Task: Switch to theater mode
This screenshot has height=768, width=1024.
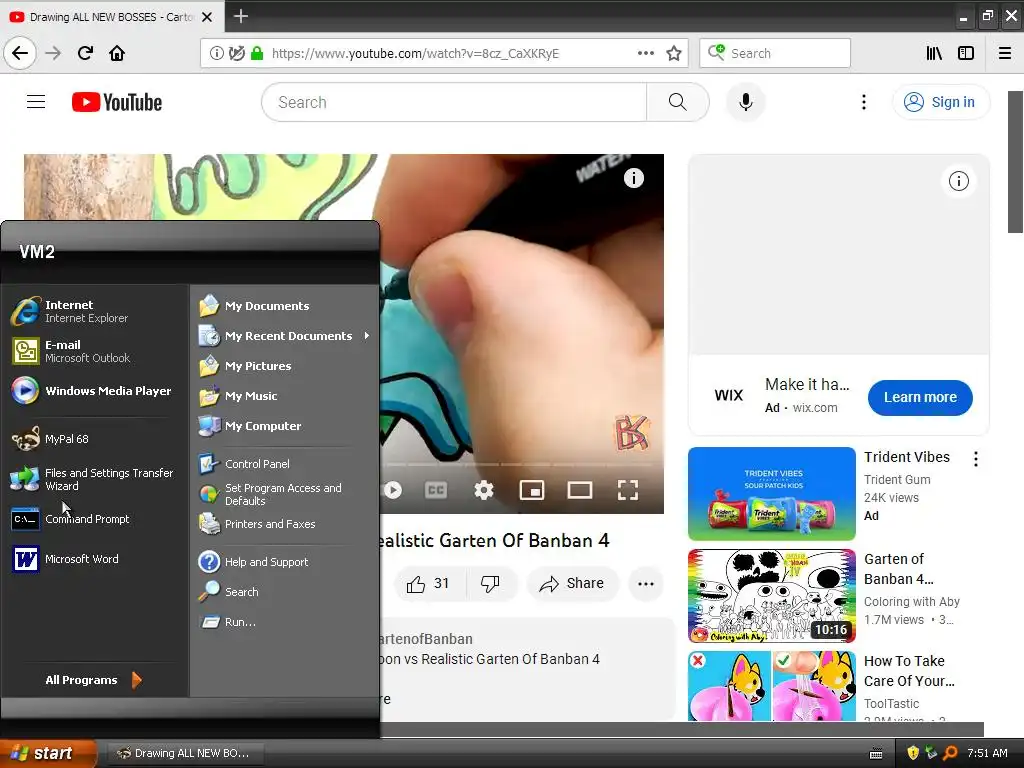Action: [580, 490]
